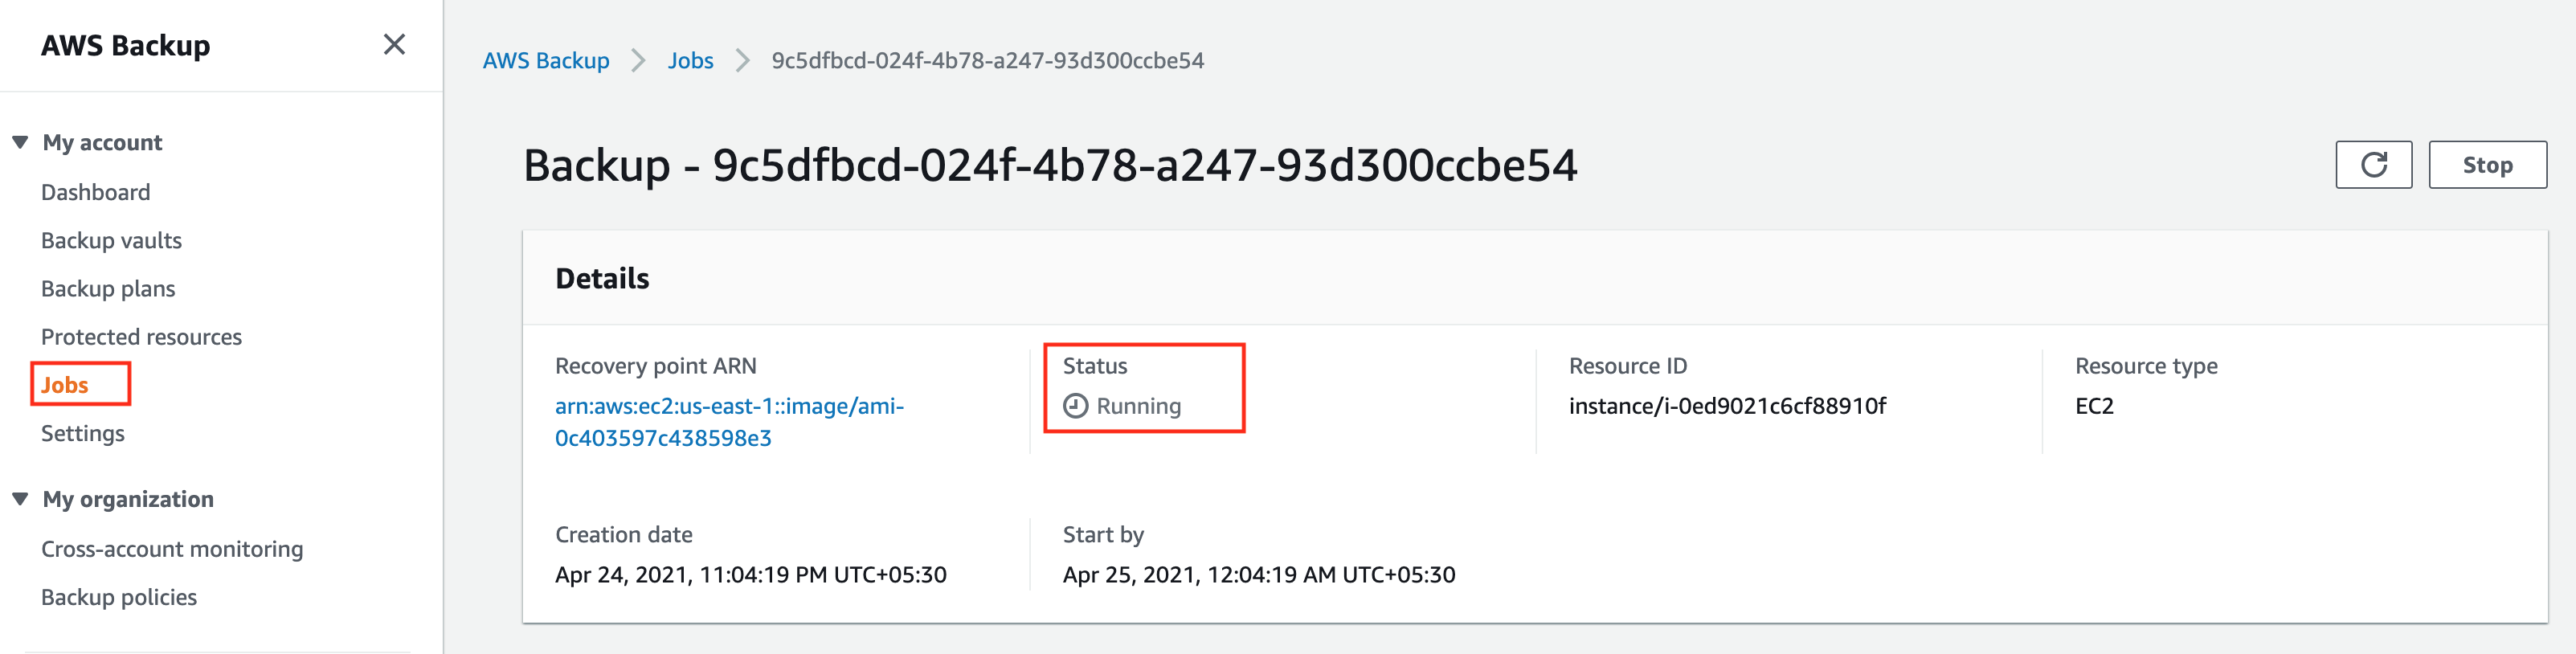Open Protected resources page

click(141, 337)
